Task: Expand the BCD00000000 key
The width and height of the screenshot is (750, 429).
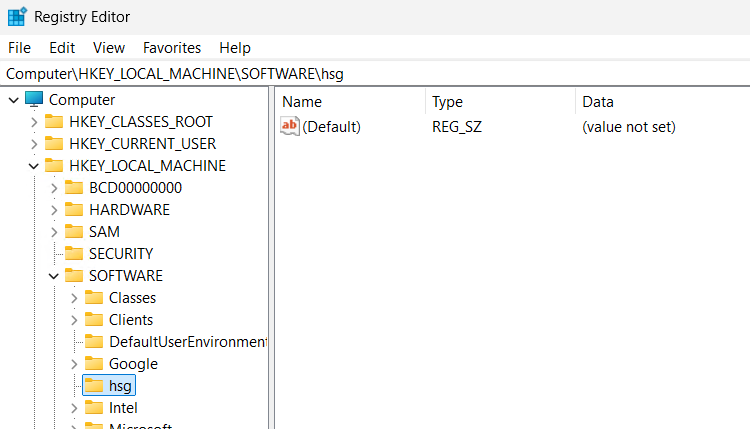Action: point(54,188)
